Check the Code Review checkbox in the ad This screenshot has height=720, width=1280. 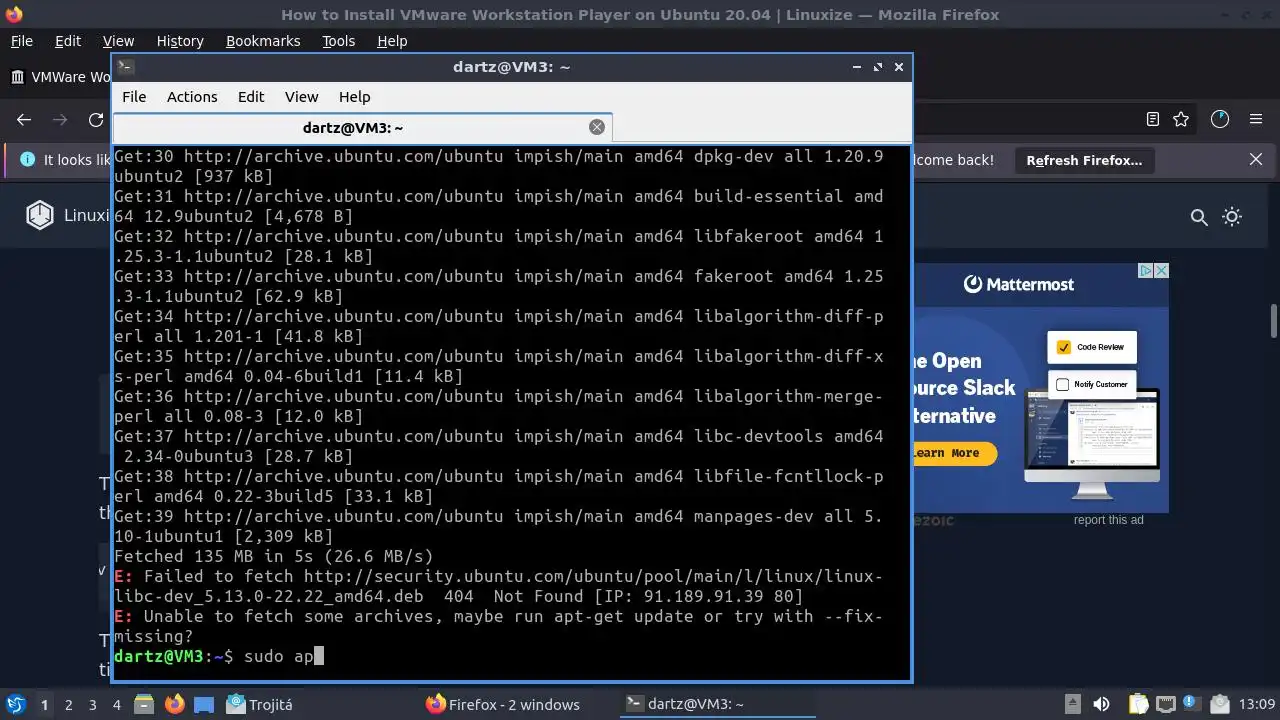tap(1064, 347)
